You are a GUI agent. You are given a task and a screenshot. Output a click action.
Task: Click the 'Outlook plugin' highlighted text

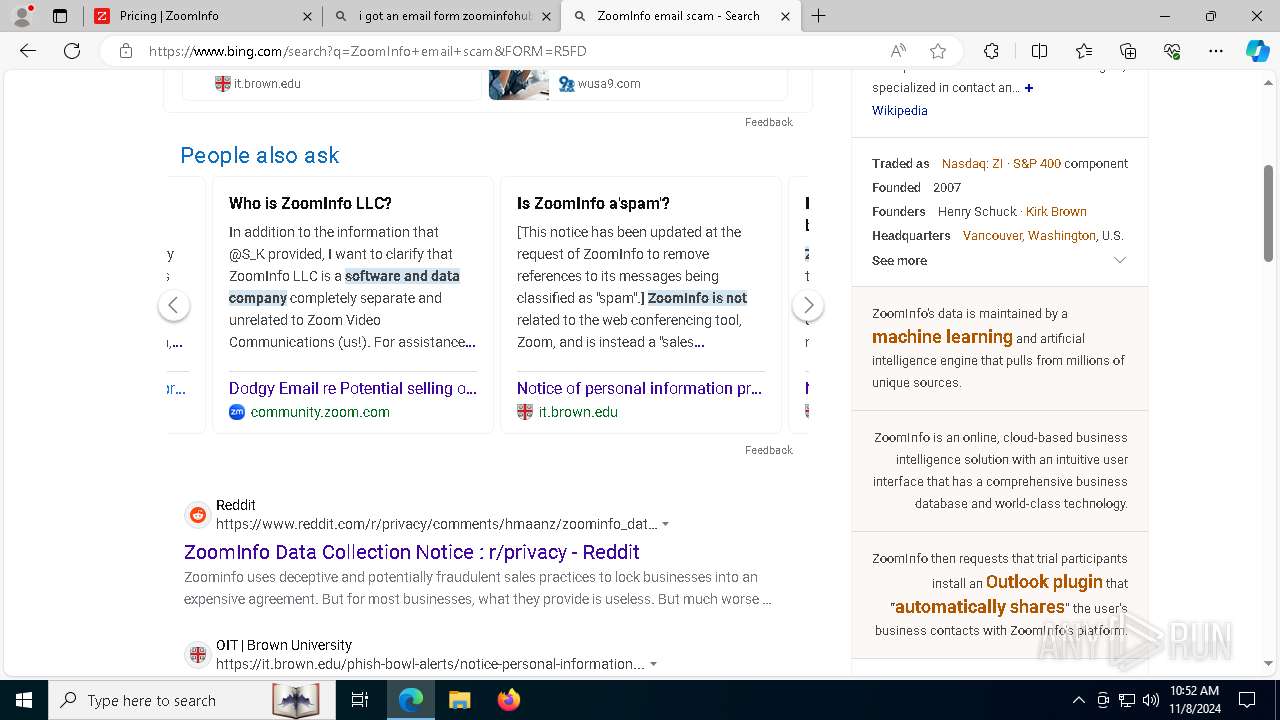[x=1044, y=582]
